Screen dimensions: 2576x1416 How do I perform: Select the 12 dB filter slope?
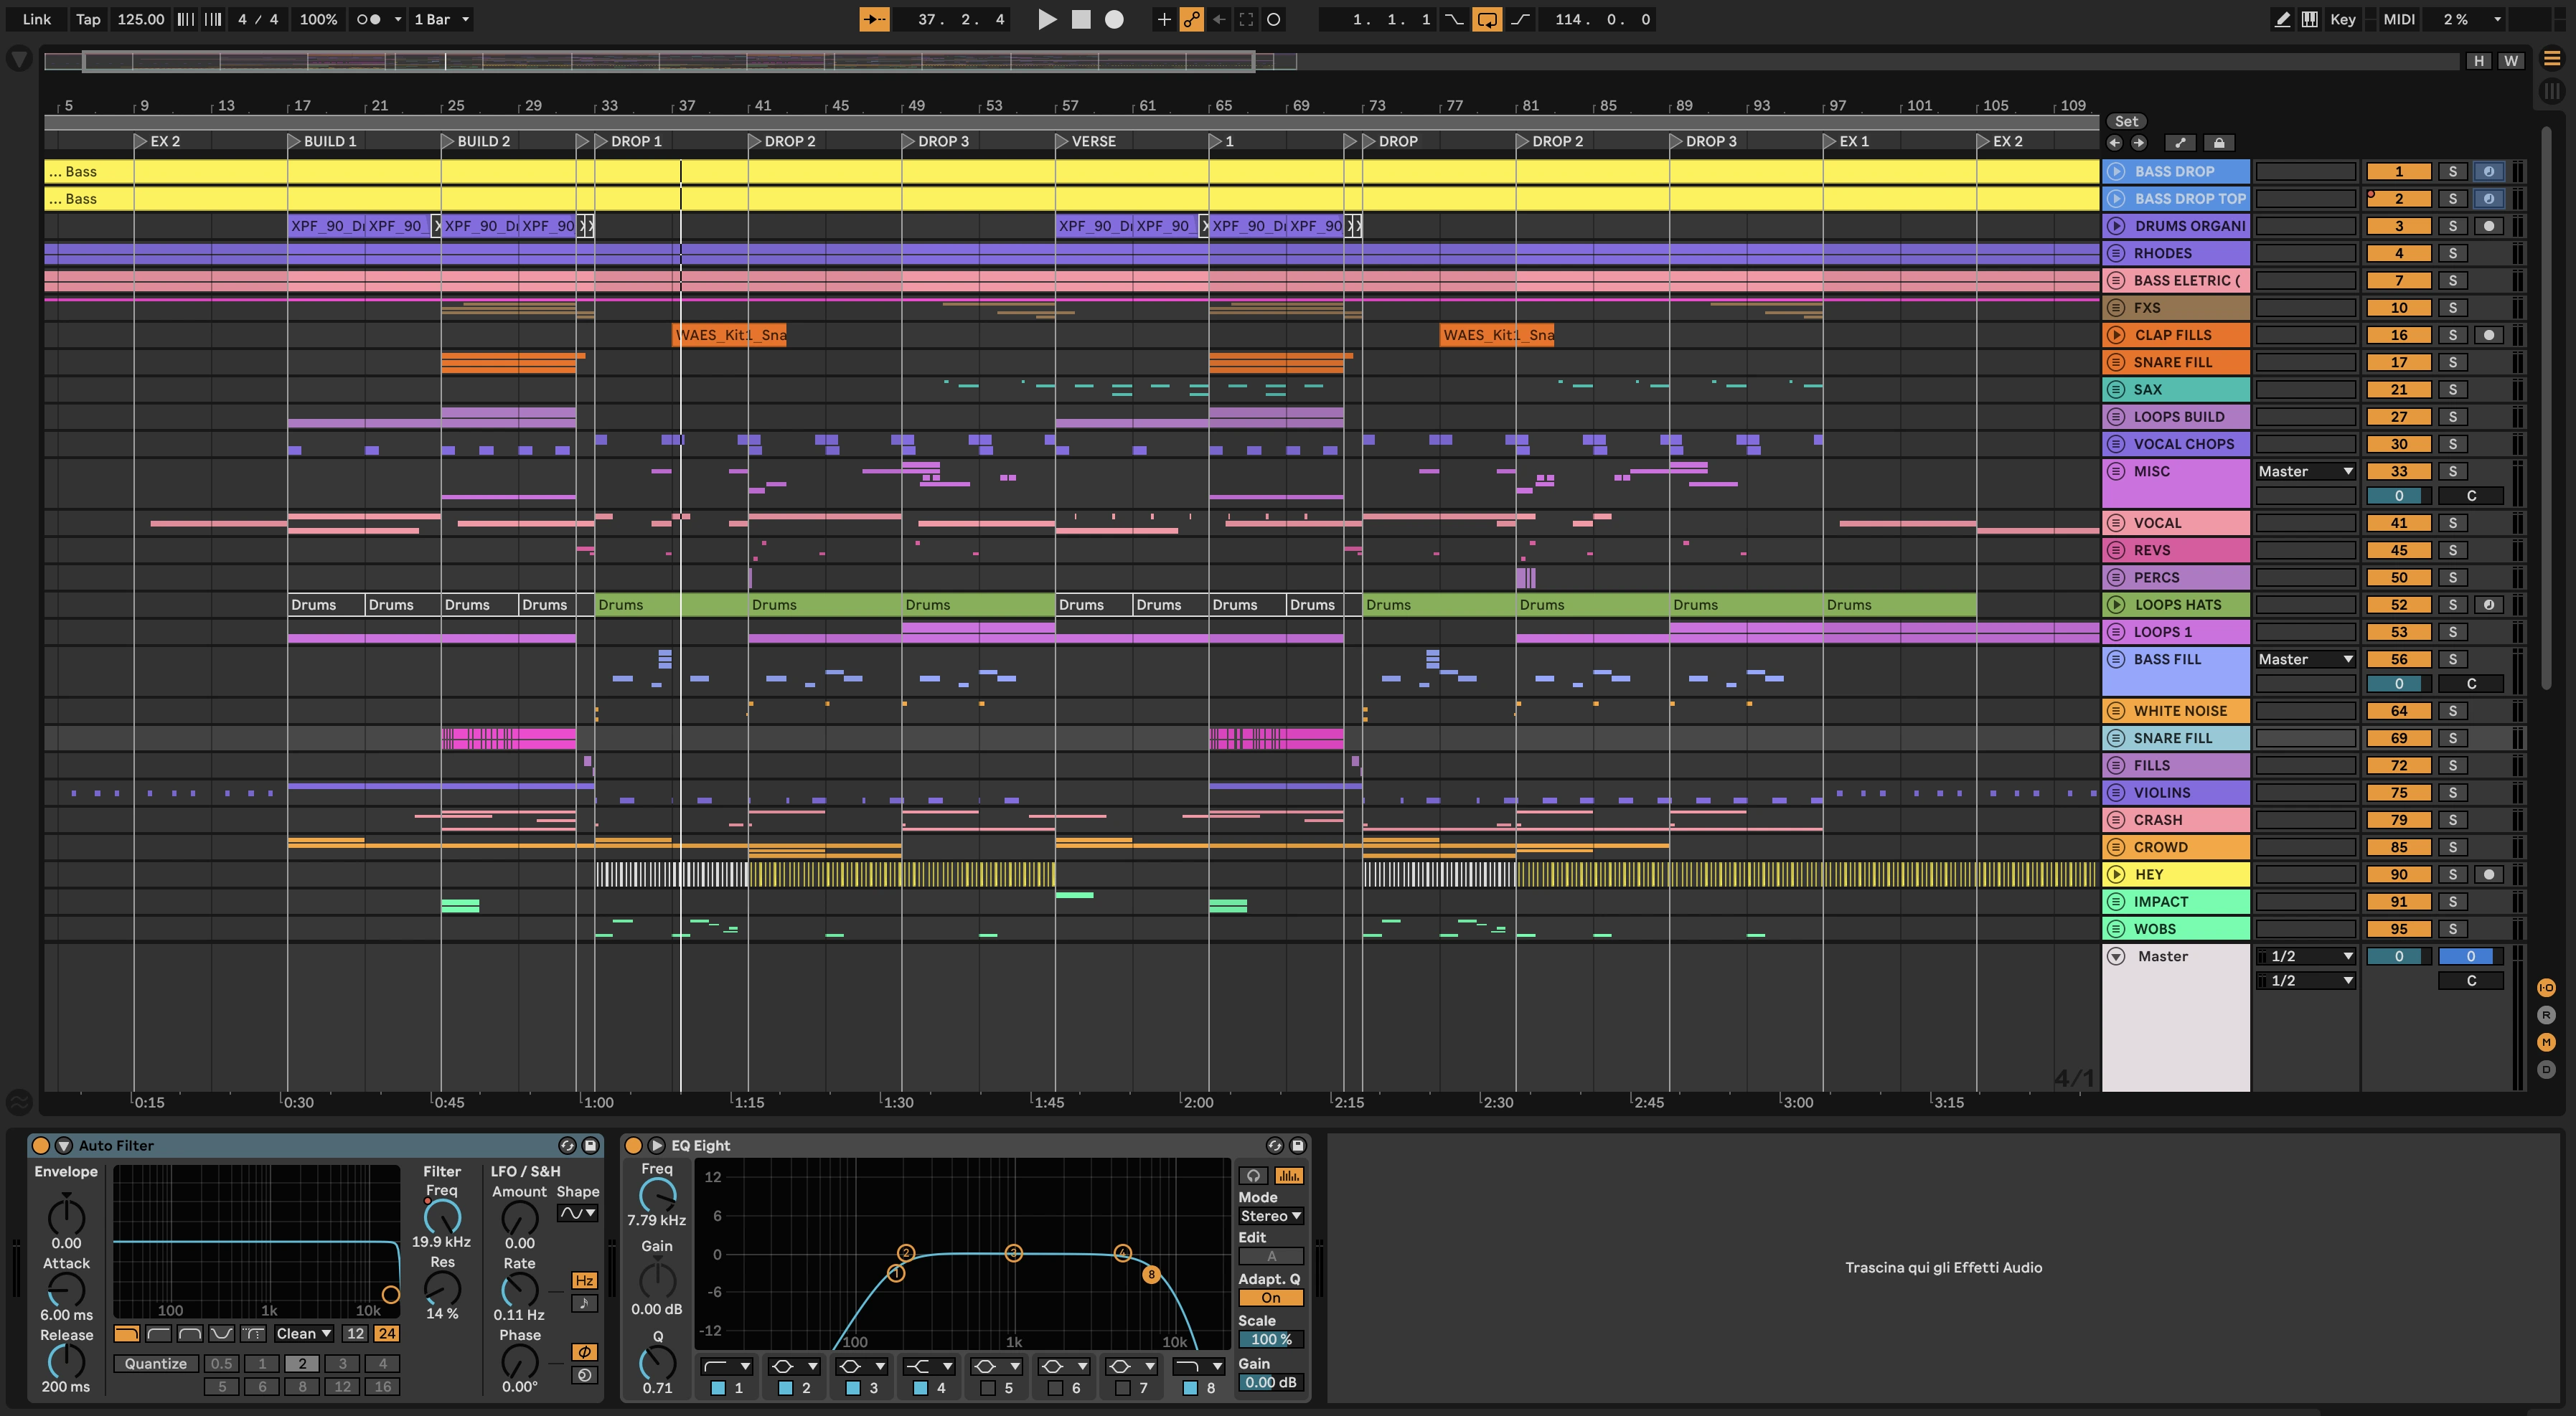pos(355,1333)
